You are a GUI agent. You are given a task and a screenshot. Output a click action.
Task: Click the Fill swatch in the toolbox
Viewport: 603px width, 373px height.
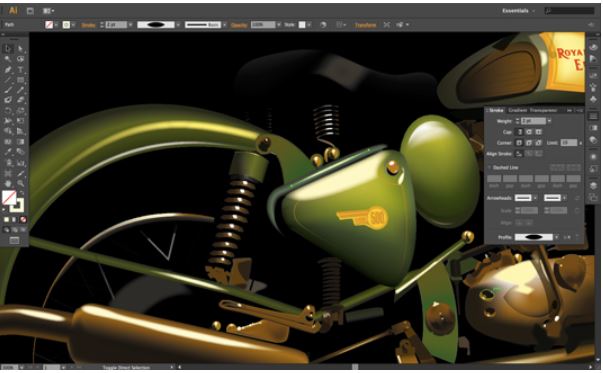(x=9, y=197)
